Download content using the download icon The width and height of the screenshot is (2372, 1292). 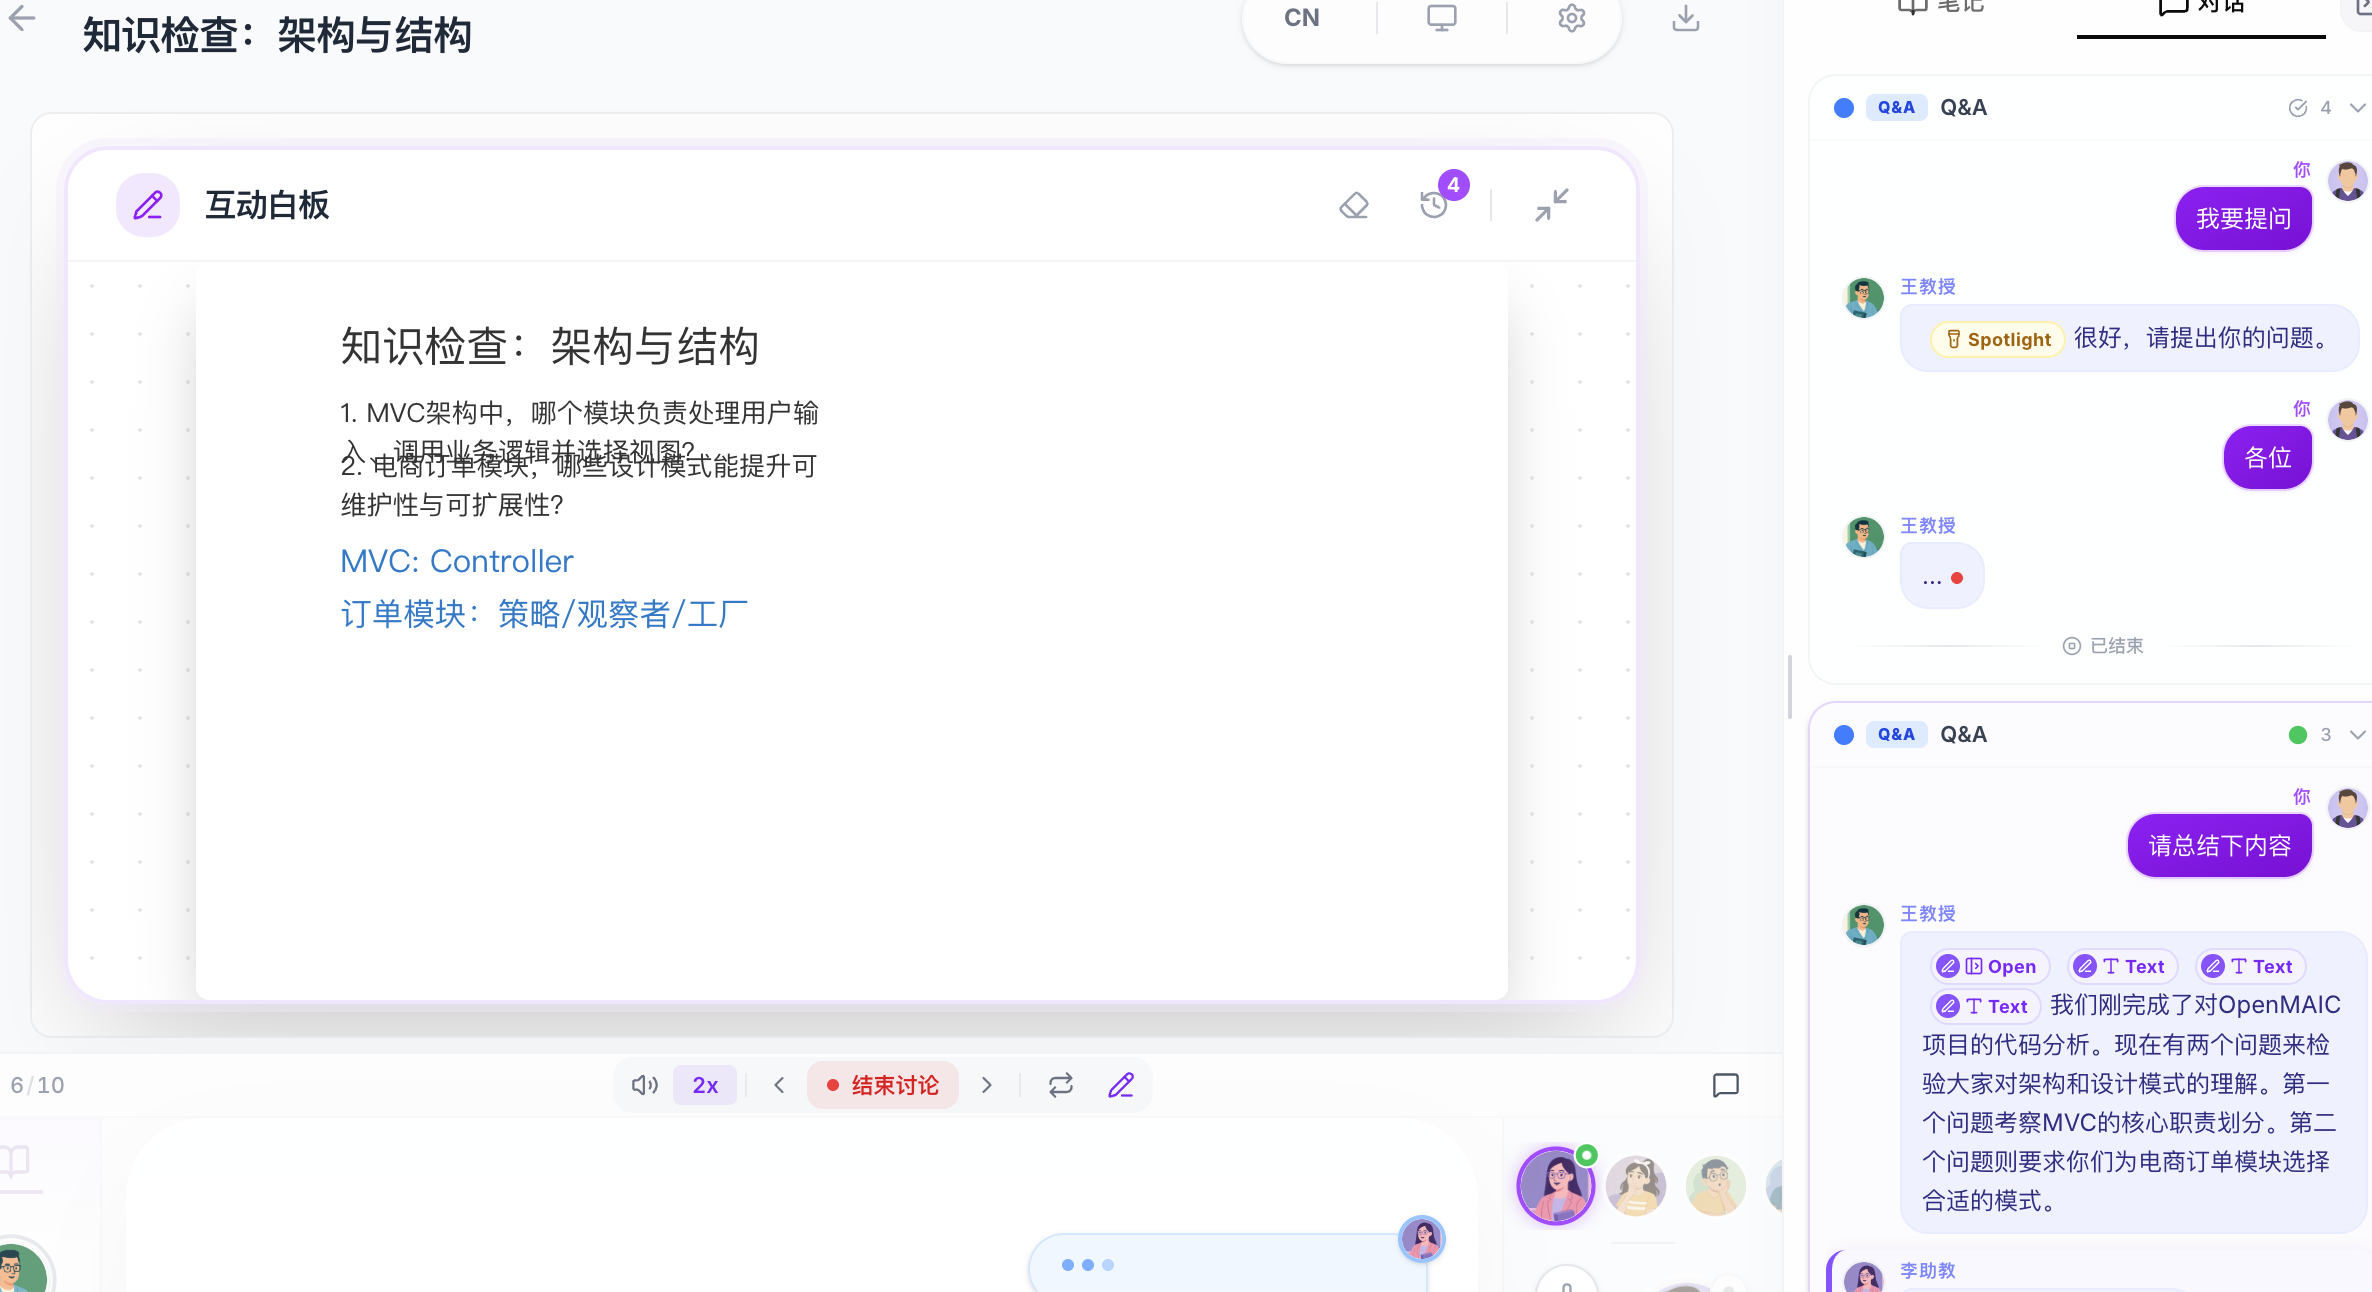tap(1685, 18)
